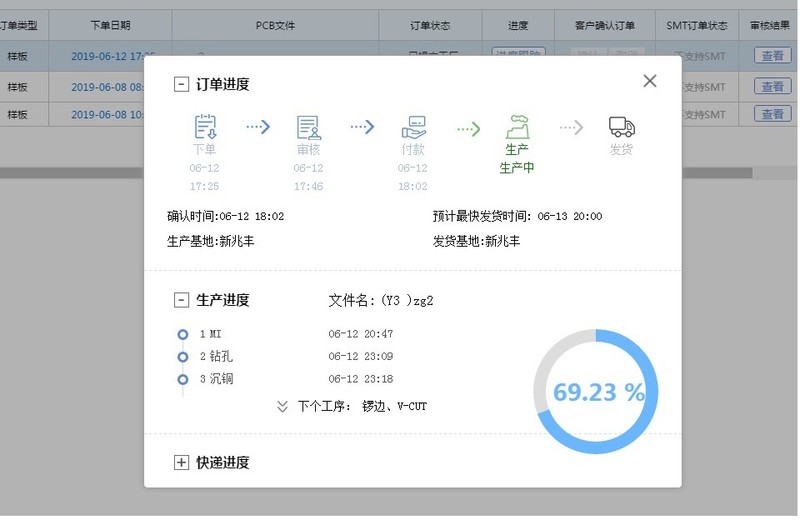Expand the 快递进度 section
Viewport: 800px width, 520px height.
[181, 462]
